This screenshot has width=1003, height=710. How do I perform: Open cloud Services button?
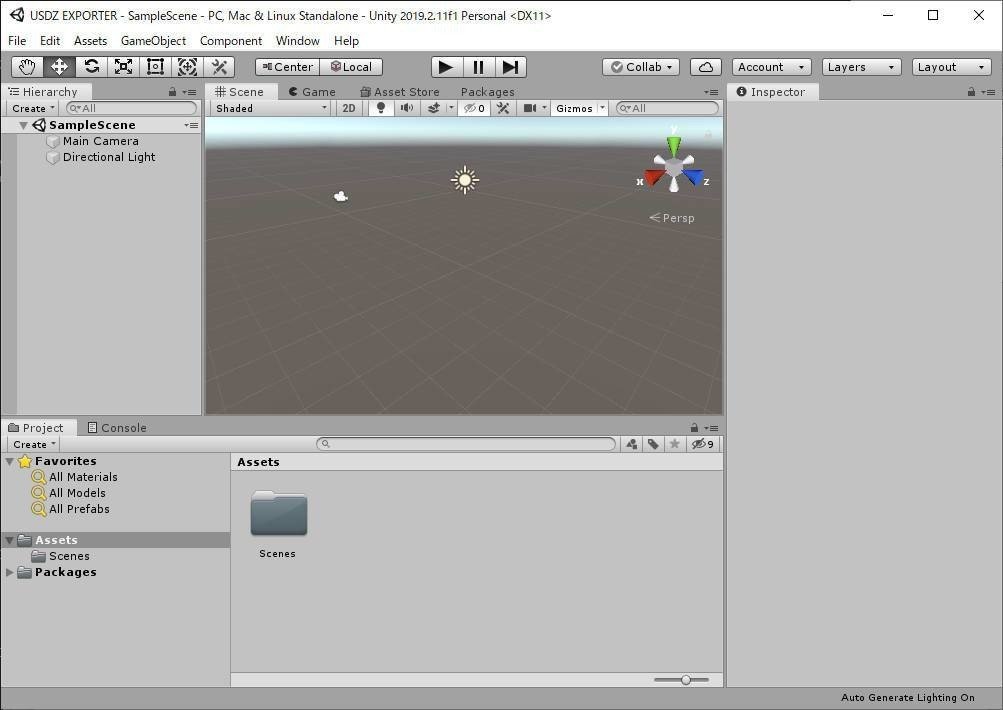coord(706,67)
